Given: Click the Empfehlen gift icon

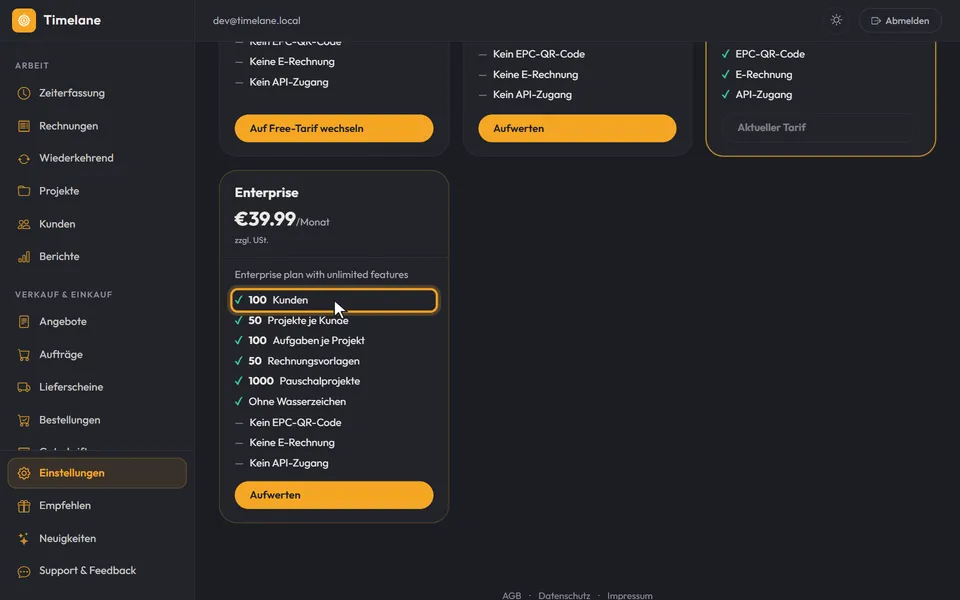Looking at the screenshot, I should 24,506.
